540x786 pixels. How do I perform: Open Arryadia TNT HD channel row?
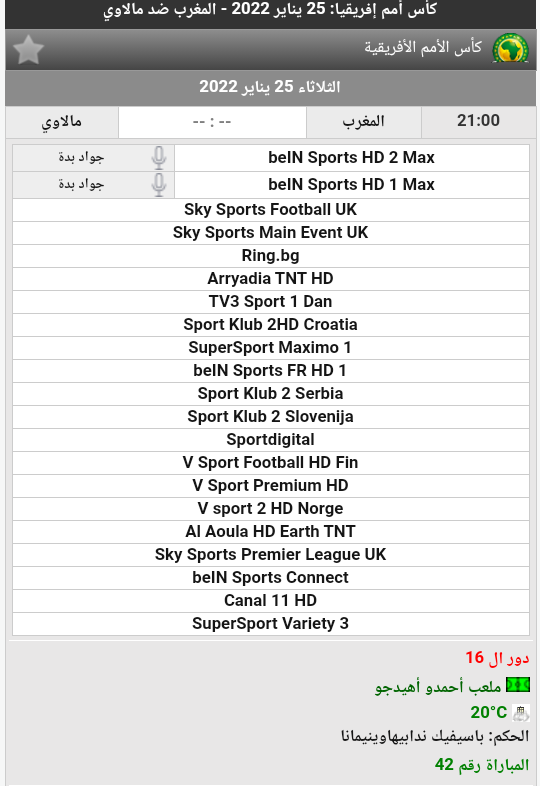tap(271, 279)
